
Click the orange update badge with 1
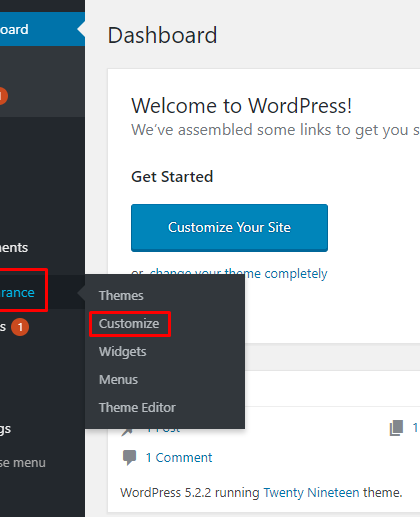click(20, 327)
